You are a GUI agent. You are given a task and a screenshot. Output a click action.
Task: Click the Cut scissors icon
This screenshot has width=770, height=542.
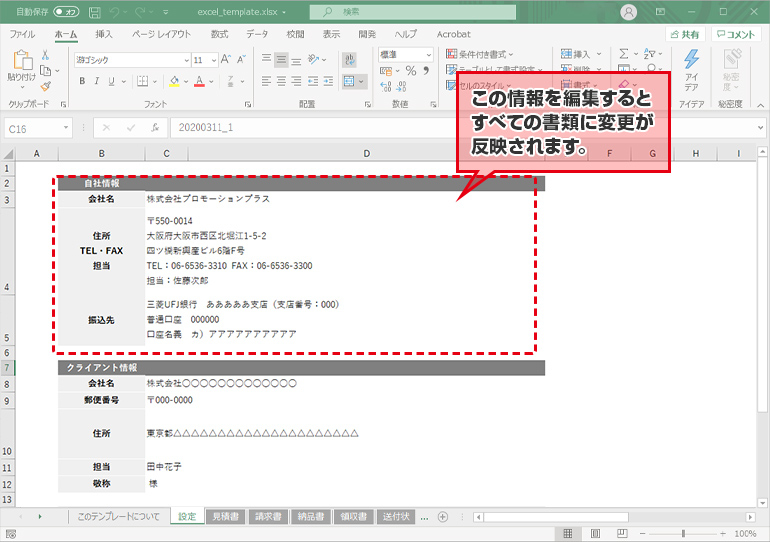point(45,55)
